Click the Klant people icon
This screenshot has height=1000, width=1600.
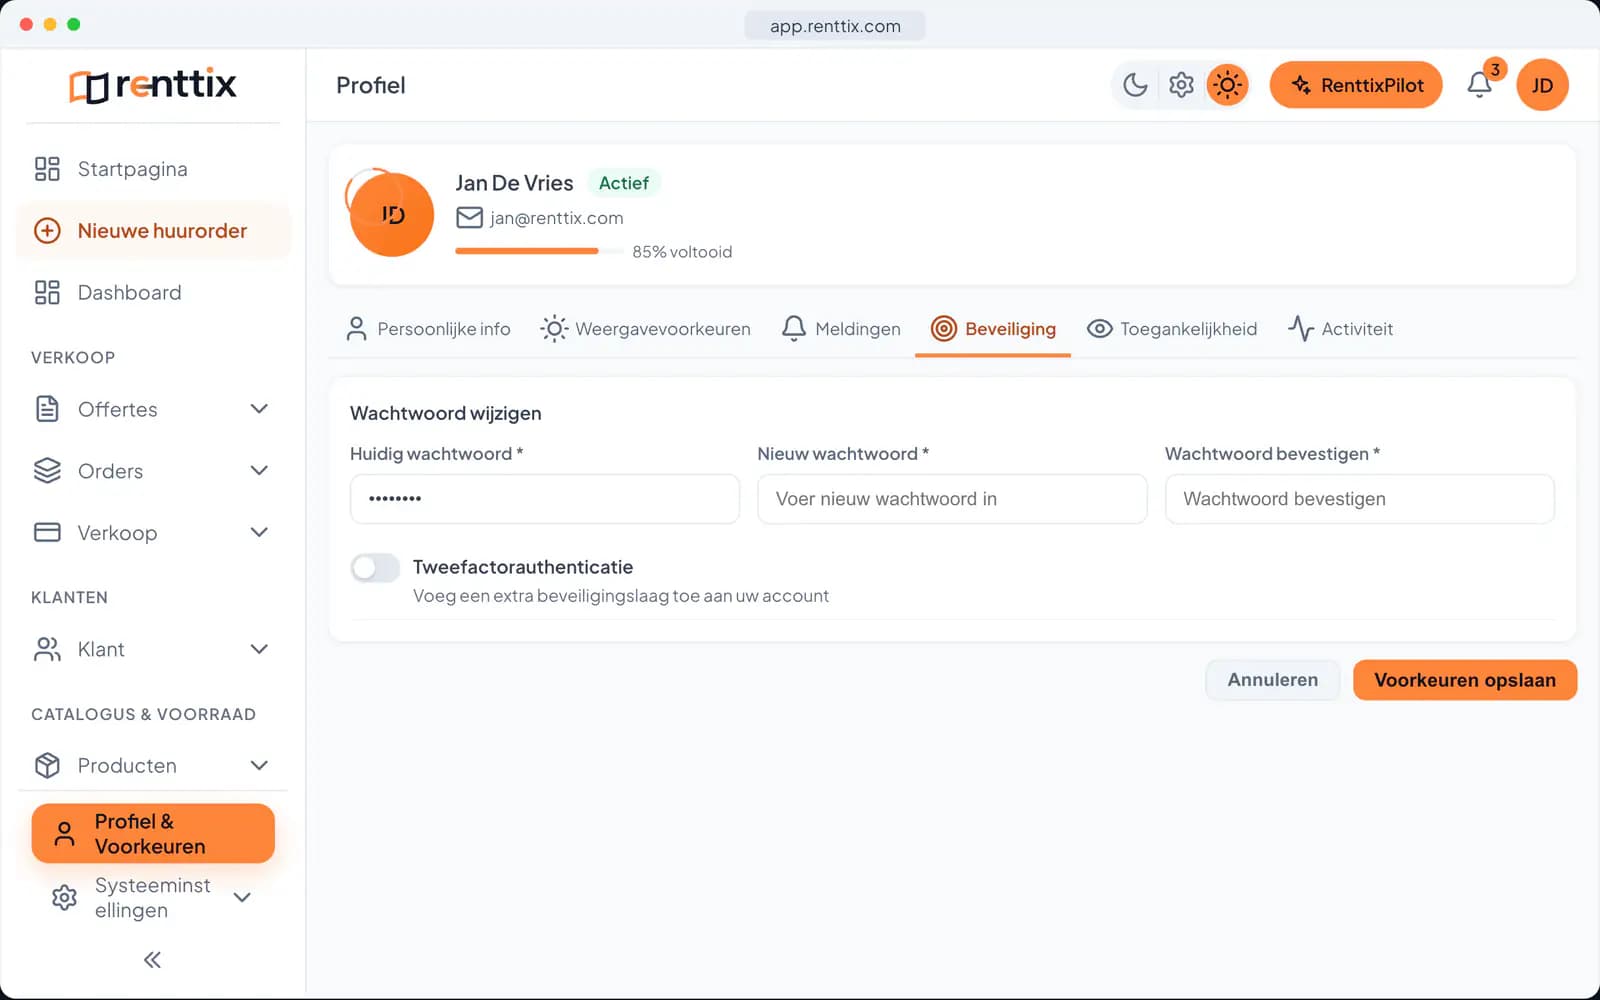(47, 649)
